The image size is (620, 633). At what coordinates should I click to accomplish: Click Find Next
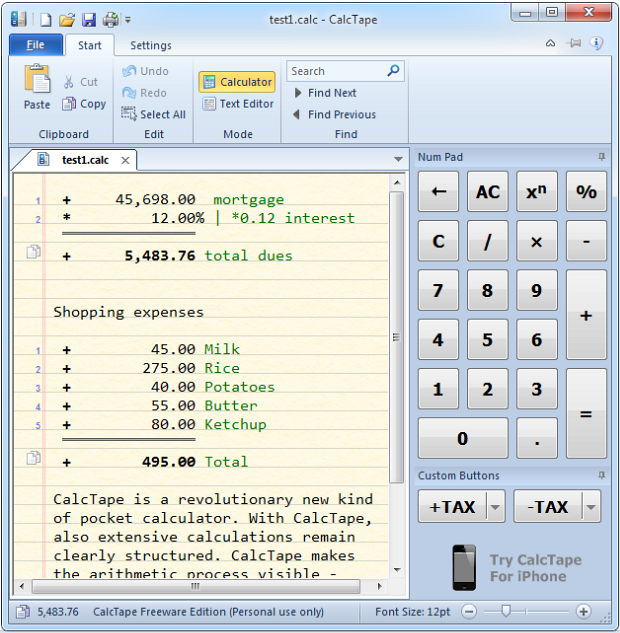325,93
